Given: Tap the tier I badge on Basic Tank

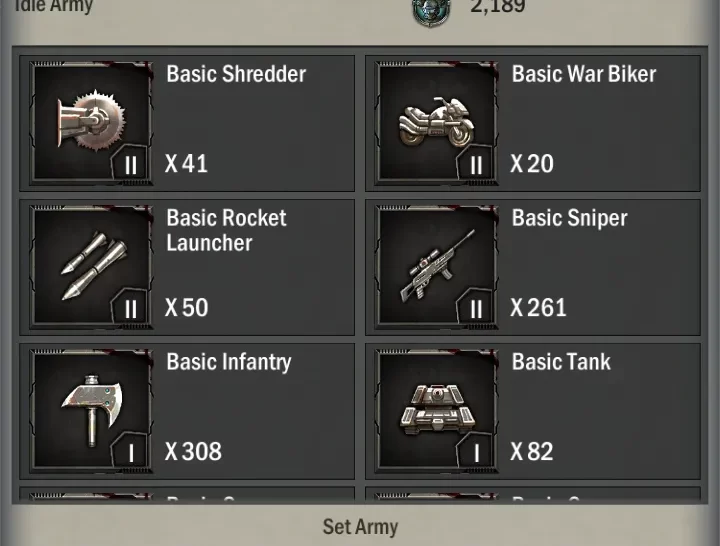Looking at the screenshot, I should [476, 451].
